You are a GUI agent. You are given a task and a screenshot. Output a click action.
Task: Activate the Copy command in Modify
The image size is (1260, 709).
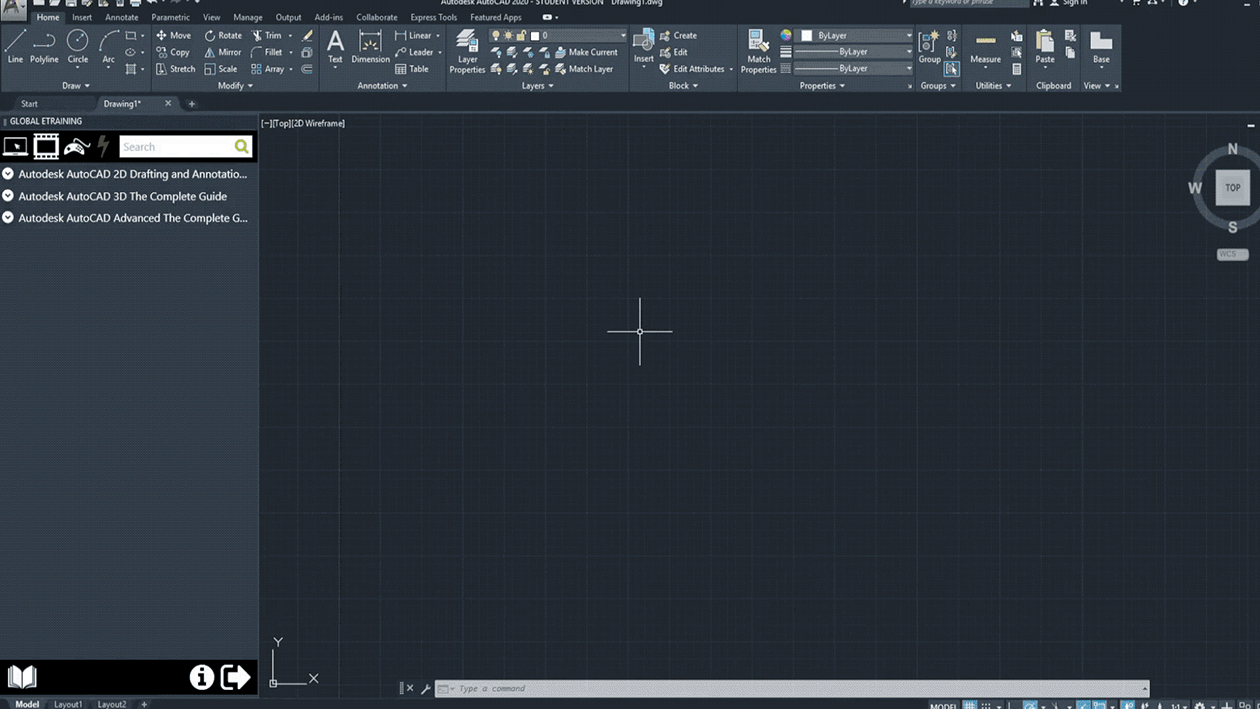point(173,52)
